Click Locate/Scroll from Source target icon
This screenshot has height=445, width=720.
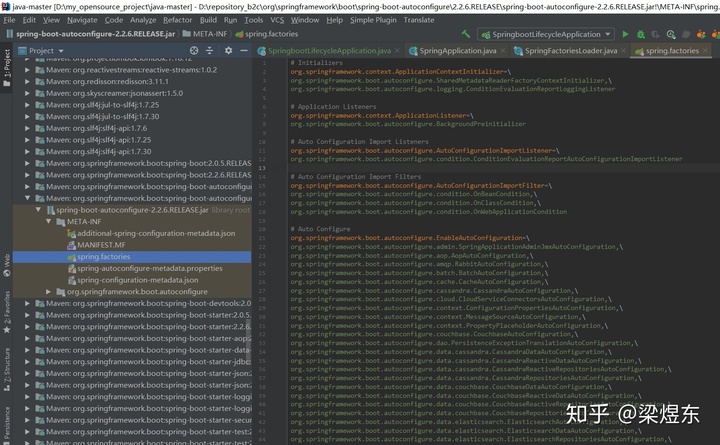click(x=194, y=51)
